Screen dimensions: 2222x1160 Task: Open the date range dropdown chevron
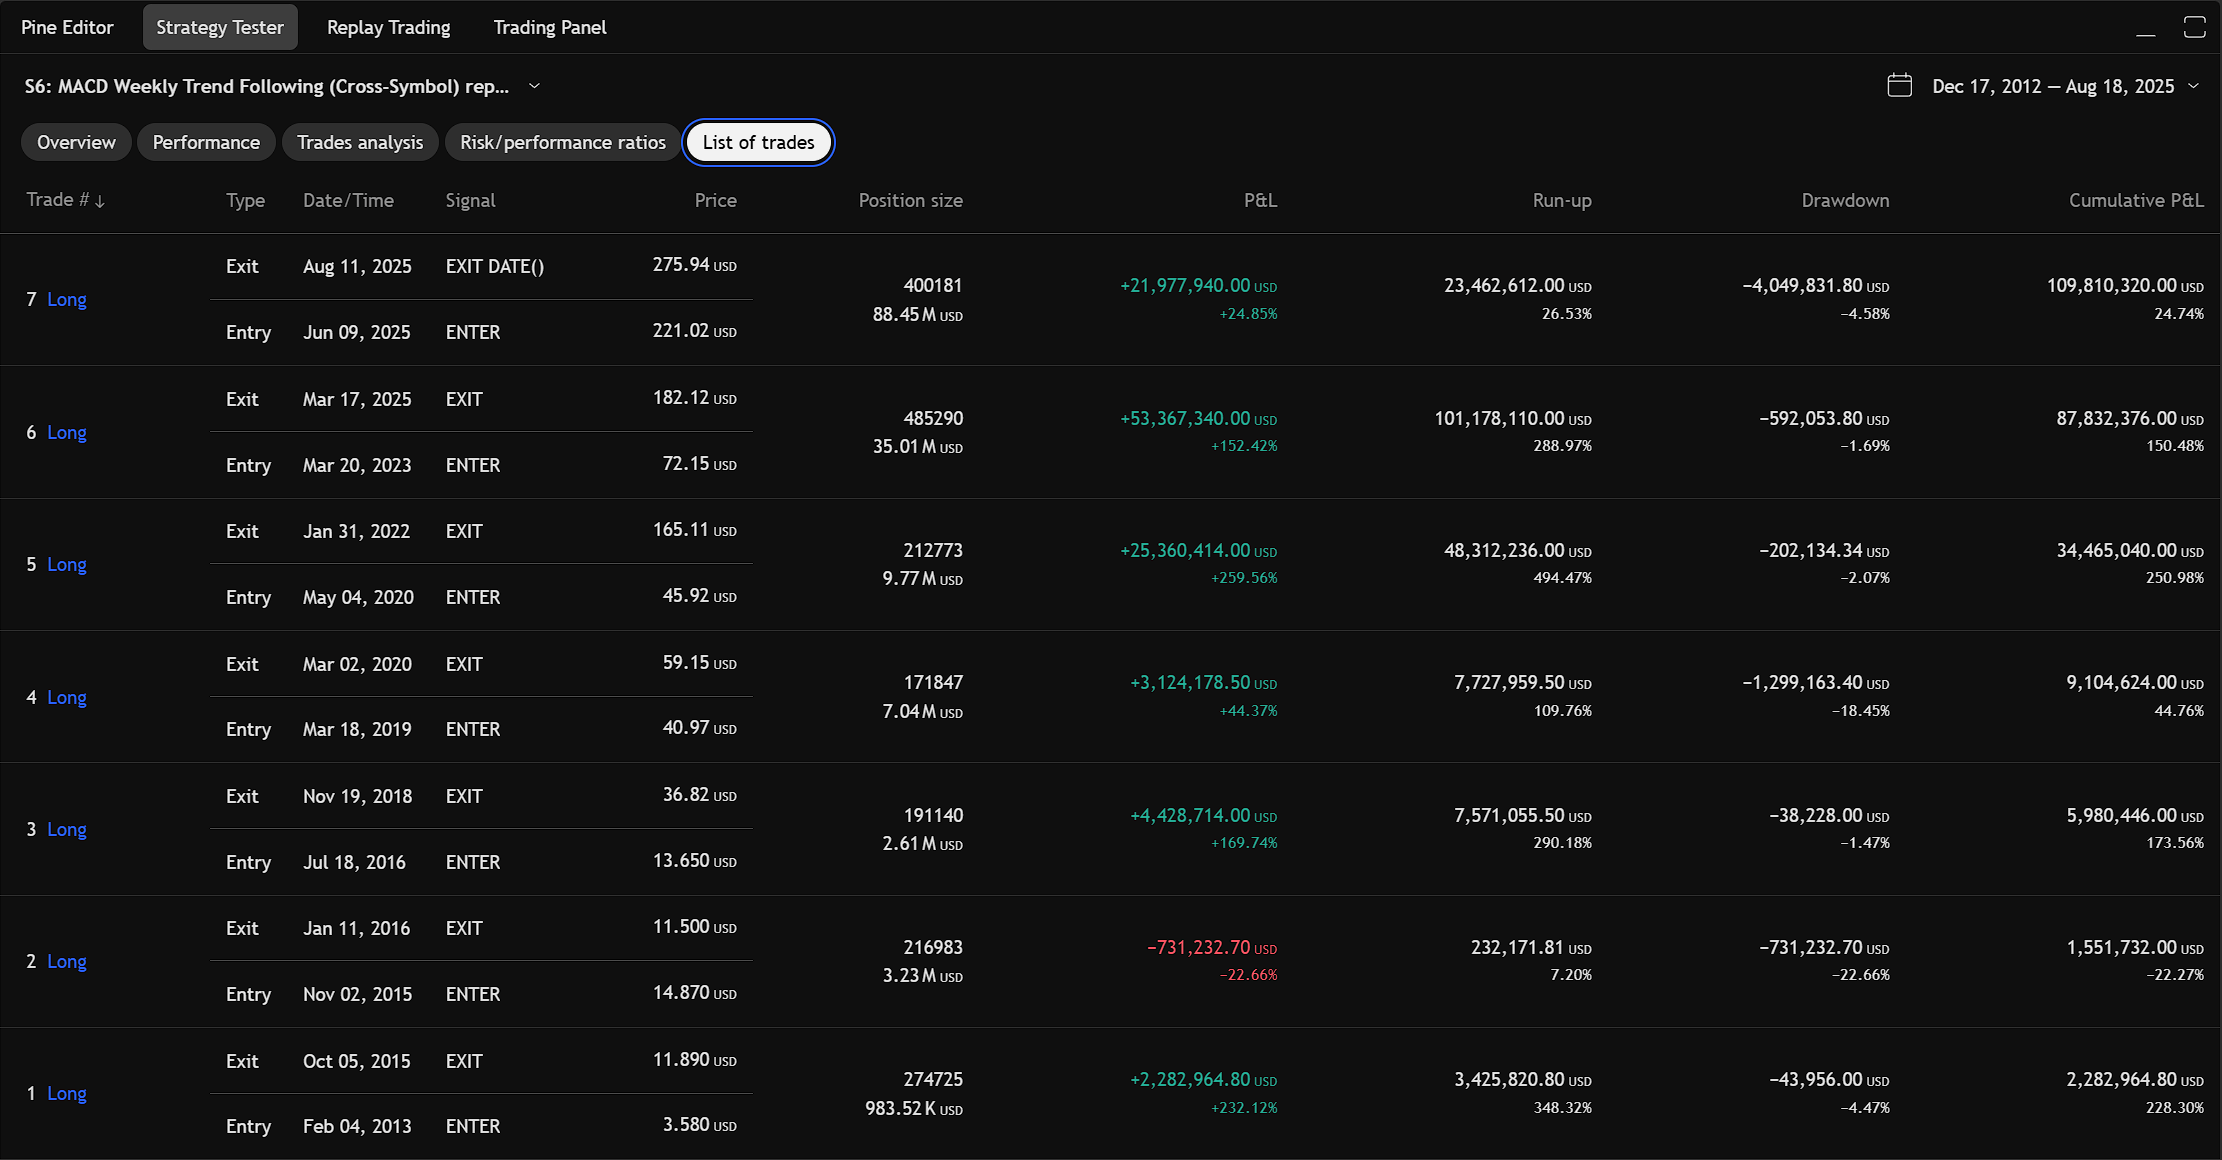click(x=2194, y=86)
